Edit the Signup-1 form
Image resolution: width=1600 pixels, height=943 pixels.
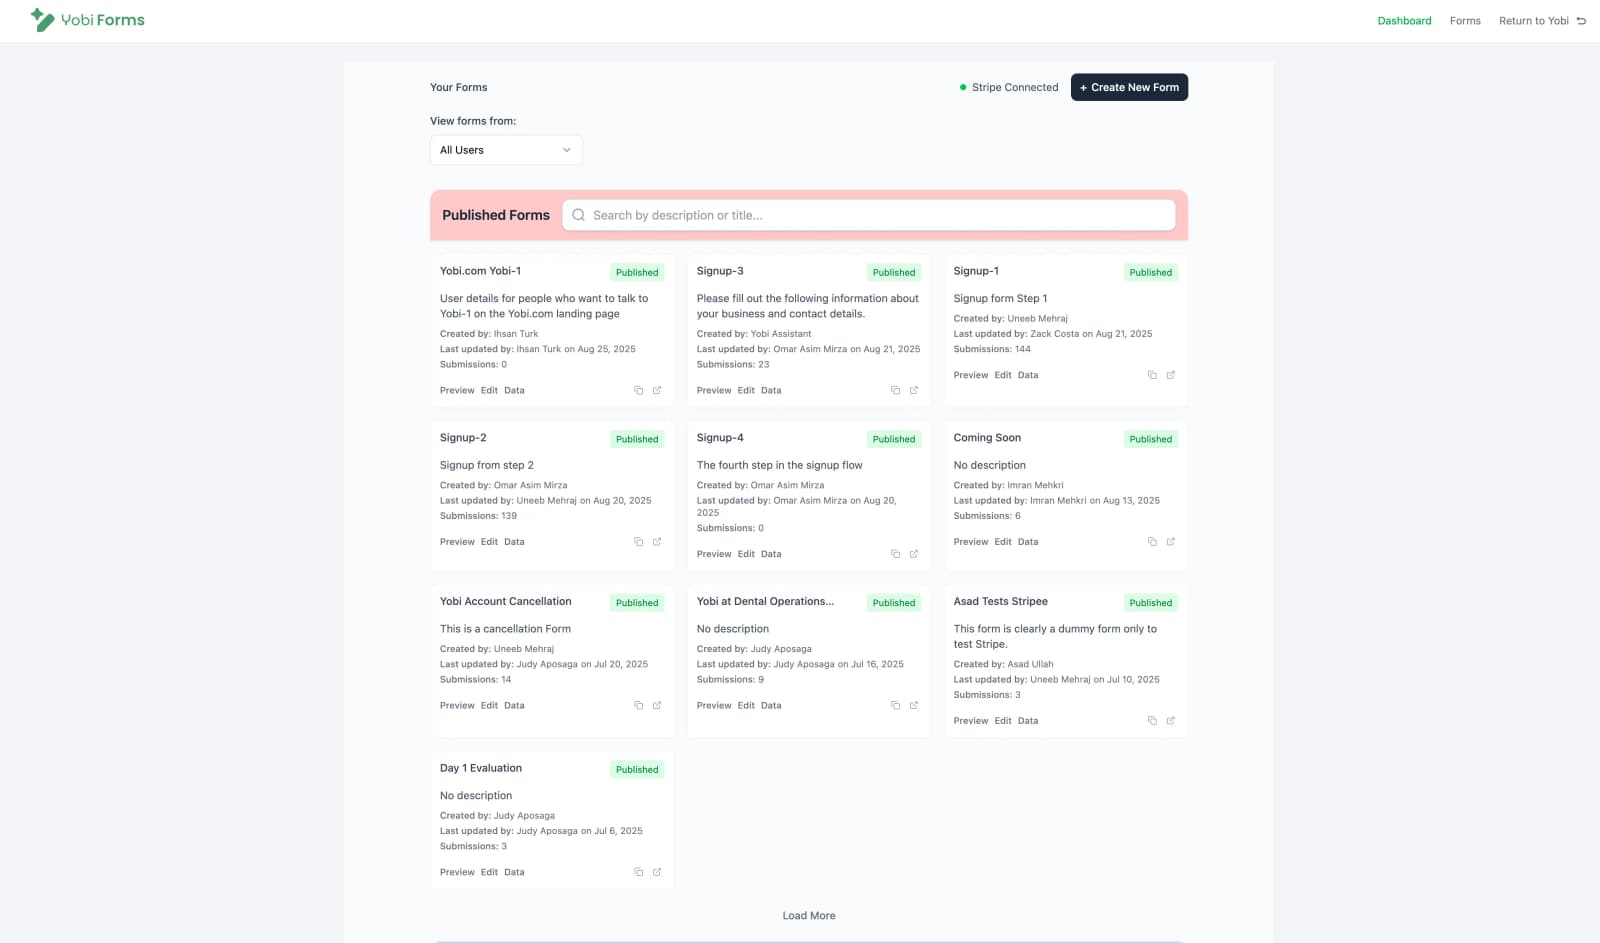tap(1002, 376)
